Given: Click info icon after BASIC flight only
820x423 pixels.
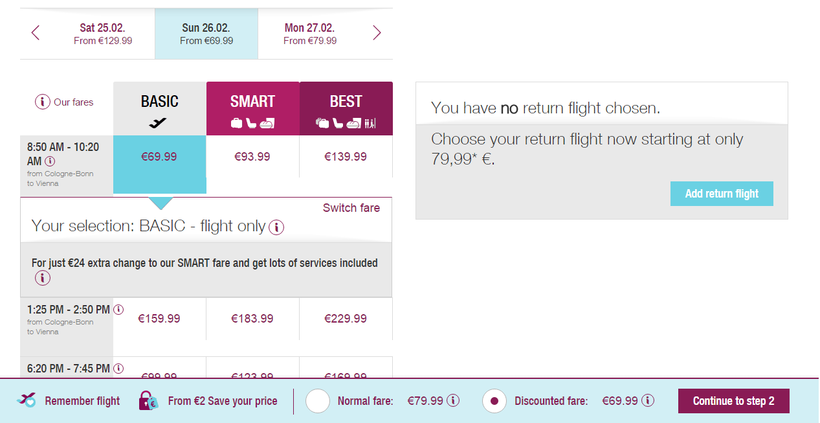Looking at the screenshot, I should click(x=277, y=227).
